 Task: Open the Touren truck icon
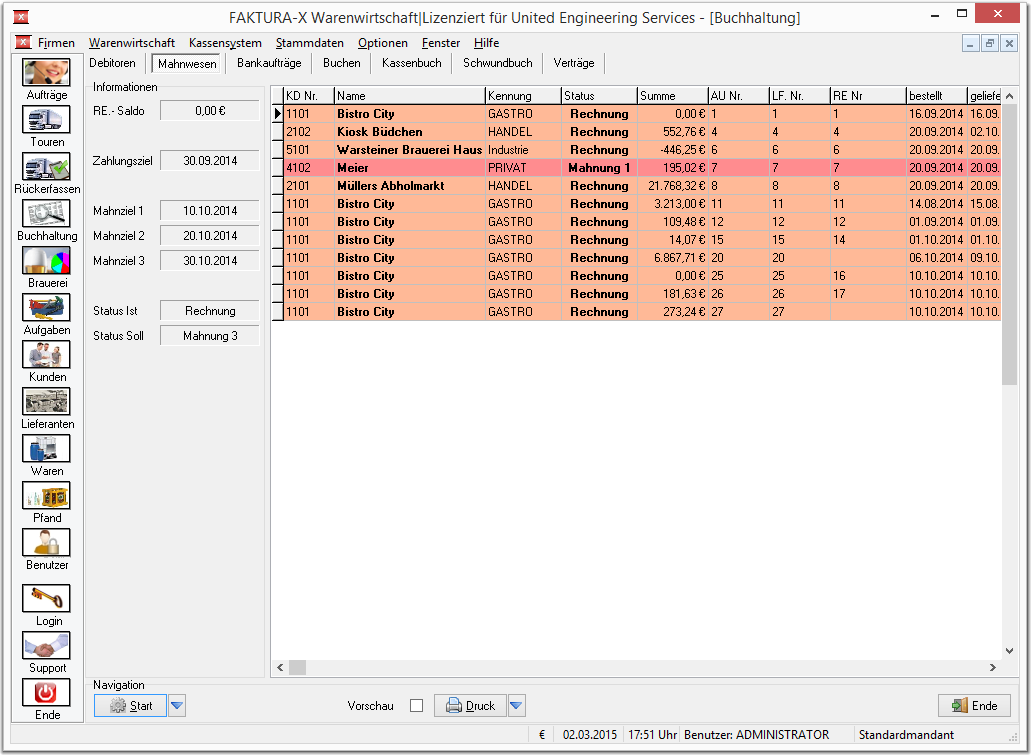pos(46,120)
